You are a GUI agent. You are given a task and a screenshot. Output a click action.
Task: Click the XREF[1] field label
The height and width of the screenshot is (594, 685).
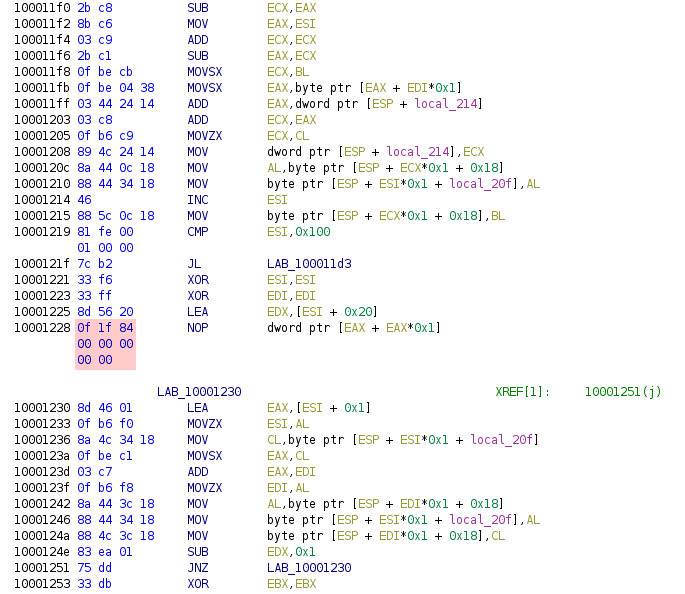click(522, 391)
